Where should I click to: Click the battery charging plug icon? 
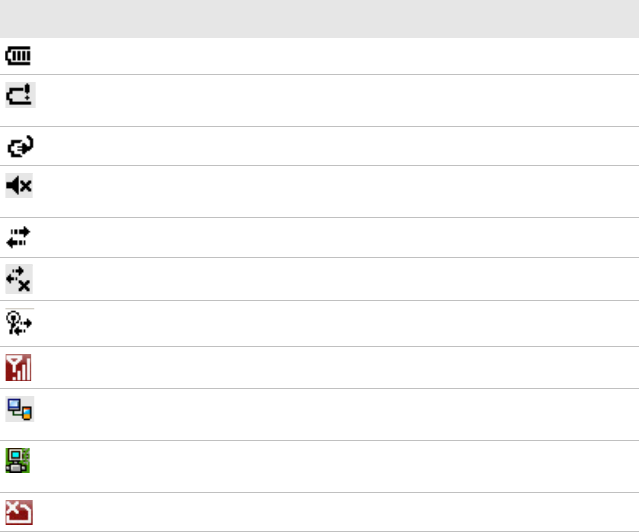point(20,146)
